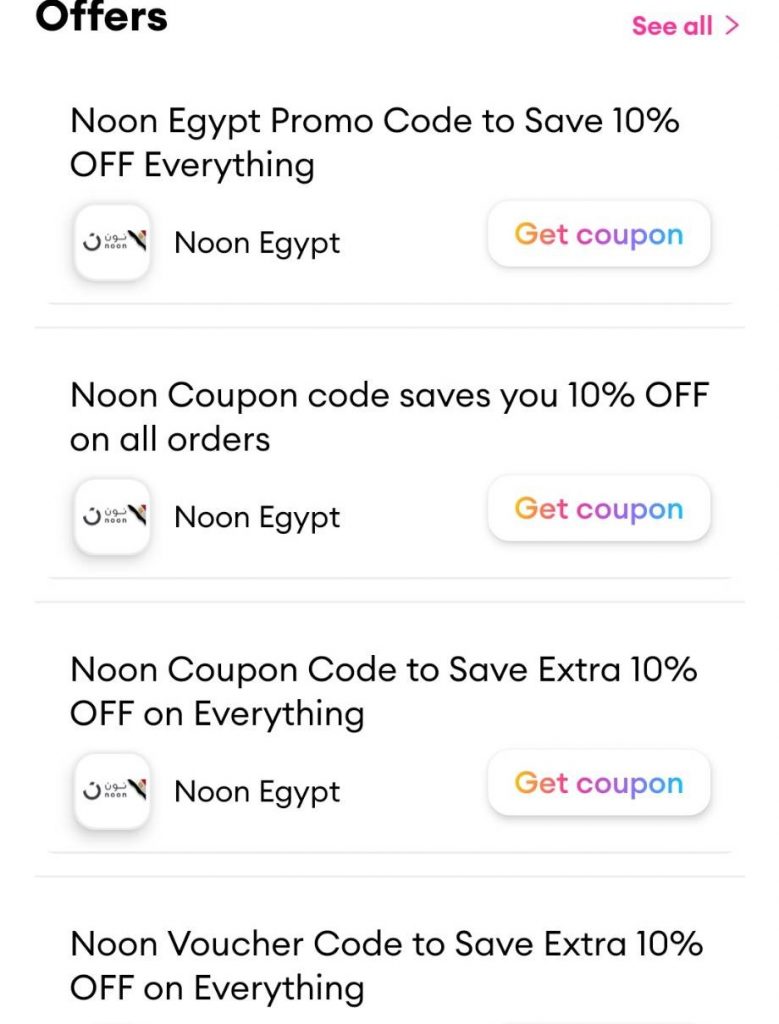Click Noon logo icon under Promo Code offer

click(x=112, y=242)
